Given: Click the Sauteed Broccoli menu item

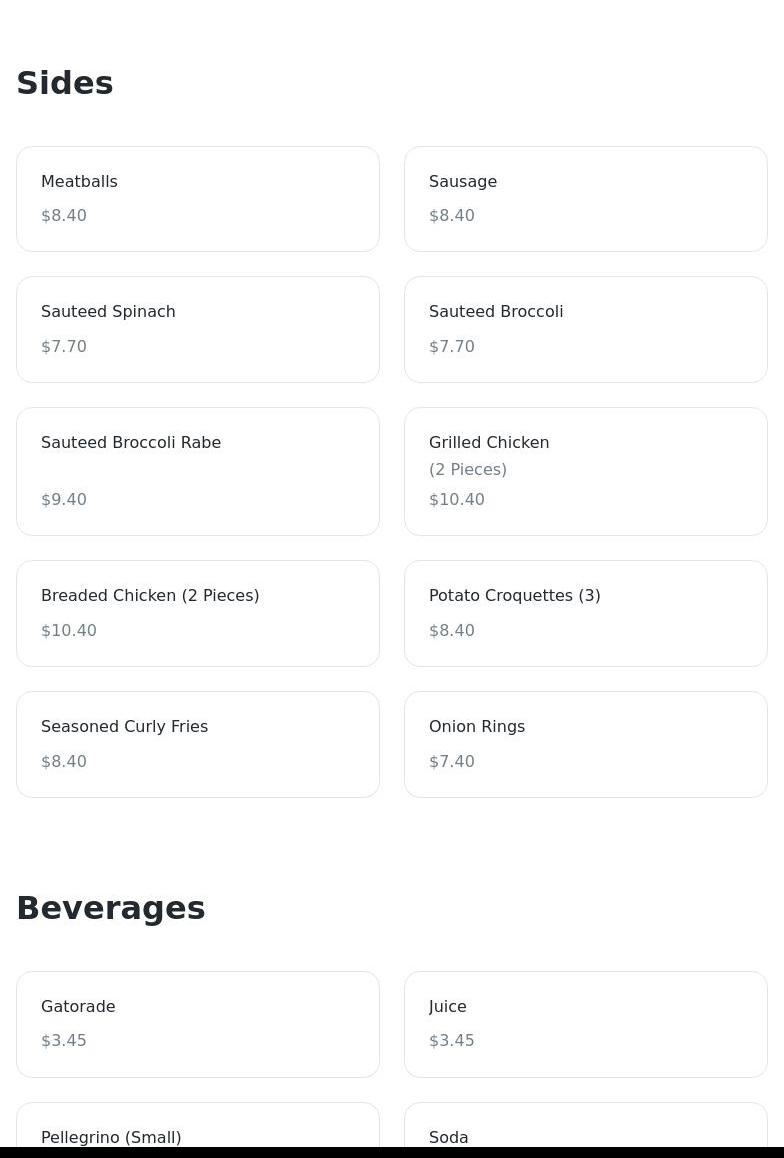Looking at the screenshot, I should (x=585, y=329).
